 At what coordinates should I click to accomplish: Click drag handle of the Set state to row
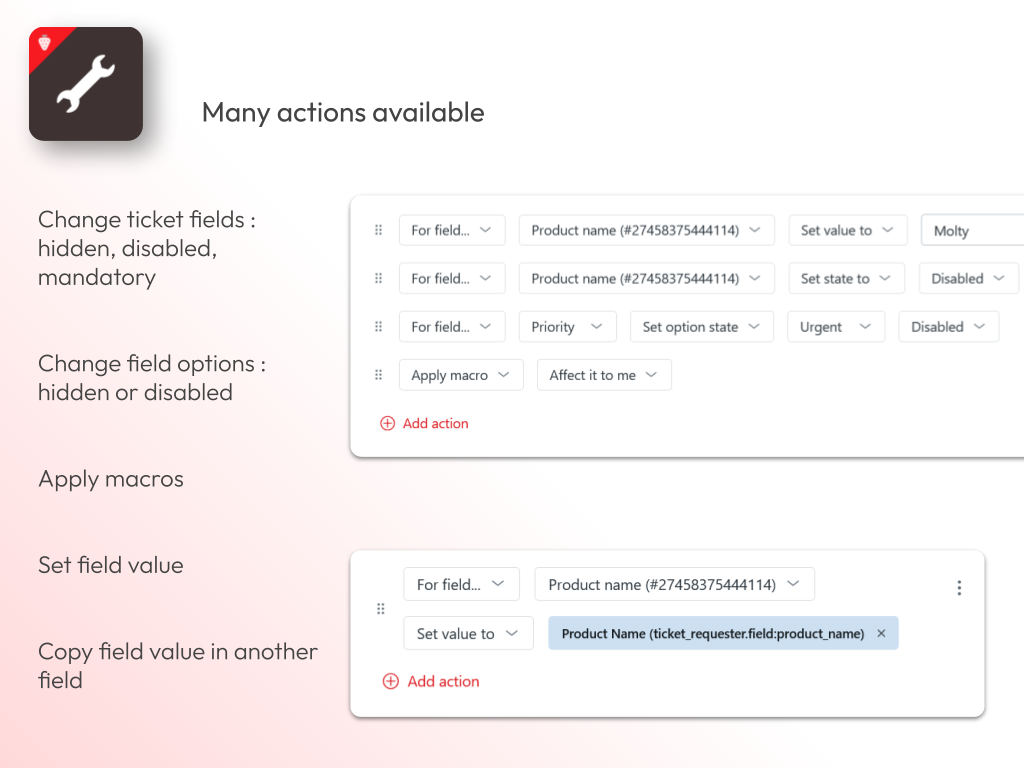[x=378, y=279]
